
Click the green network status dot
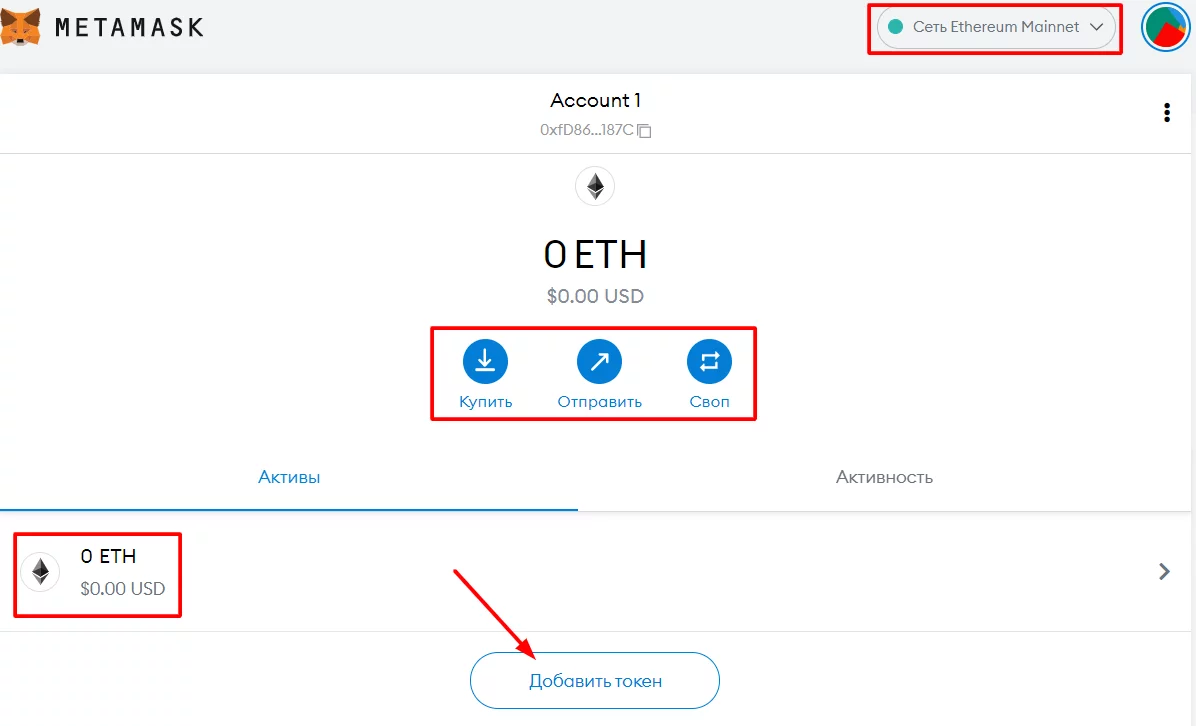pos(895,27)
